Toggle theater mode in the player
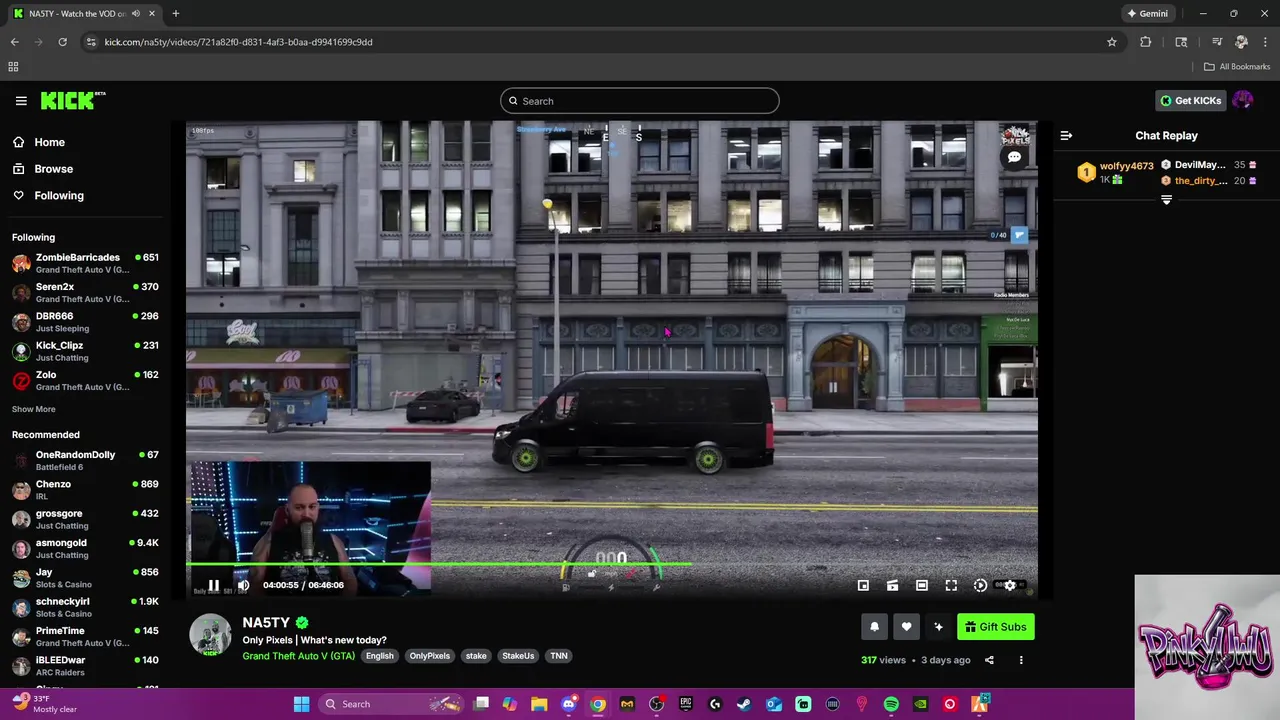 click(x=922, y=585)
